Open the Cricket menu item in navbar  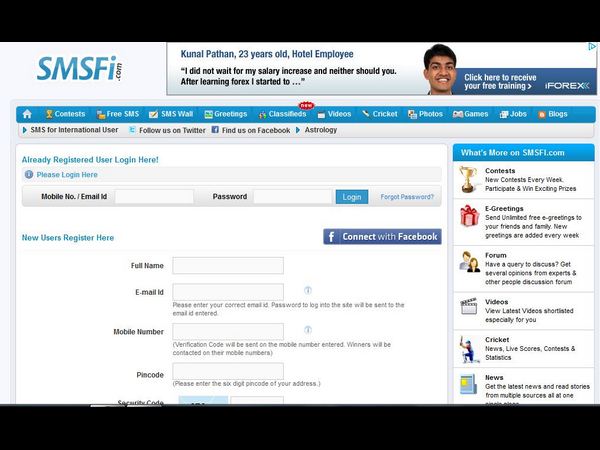[x=380, y=114]
